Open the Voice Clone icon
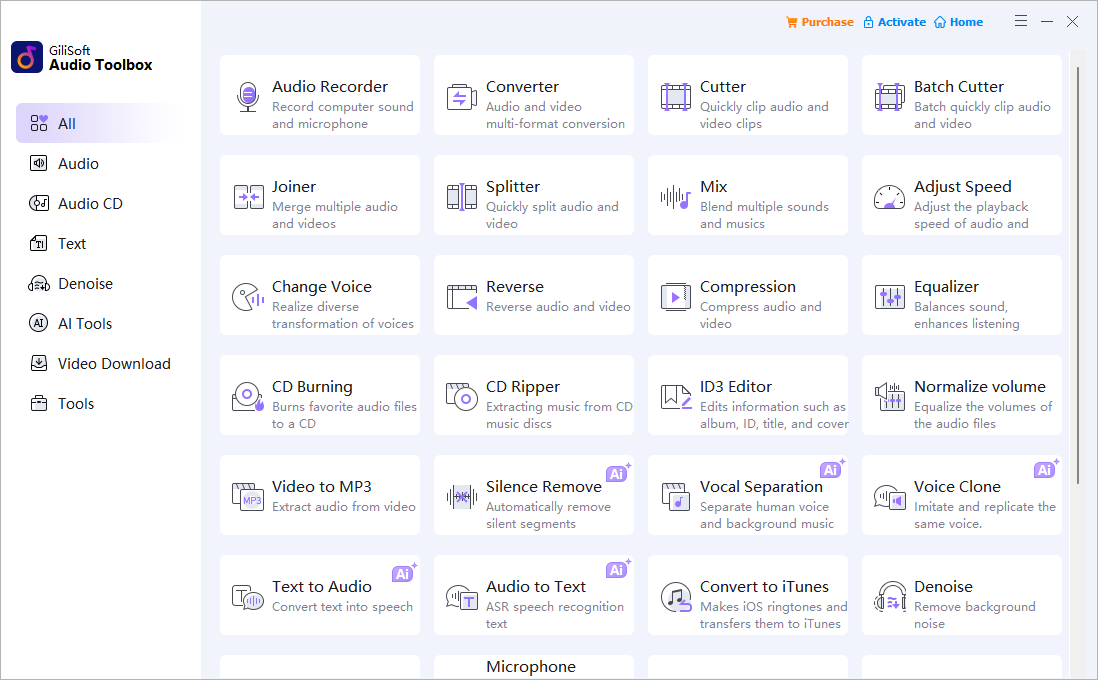Screen dimensions: 1098x680 click(x=889, y=498)
